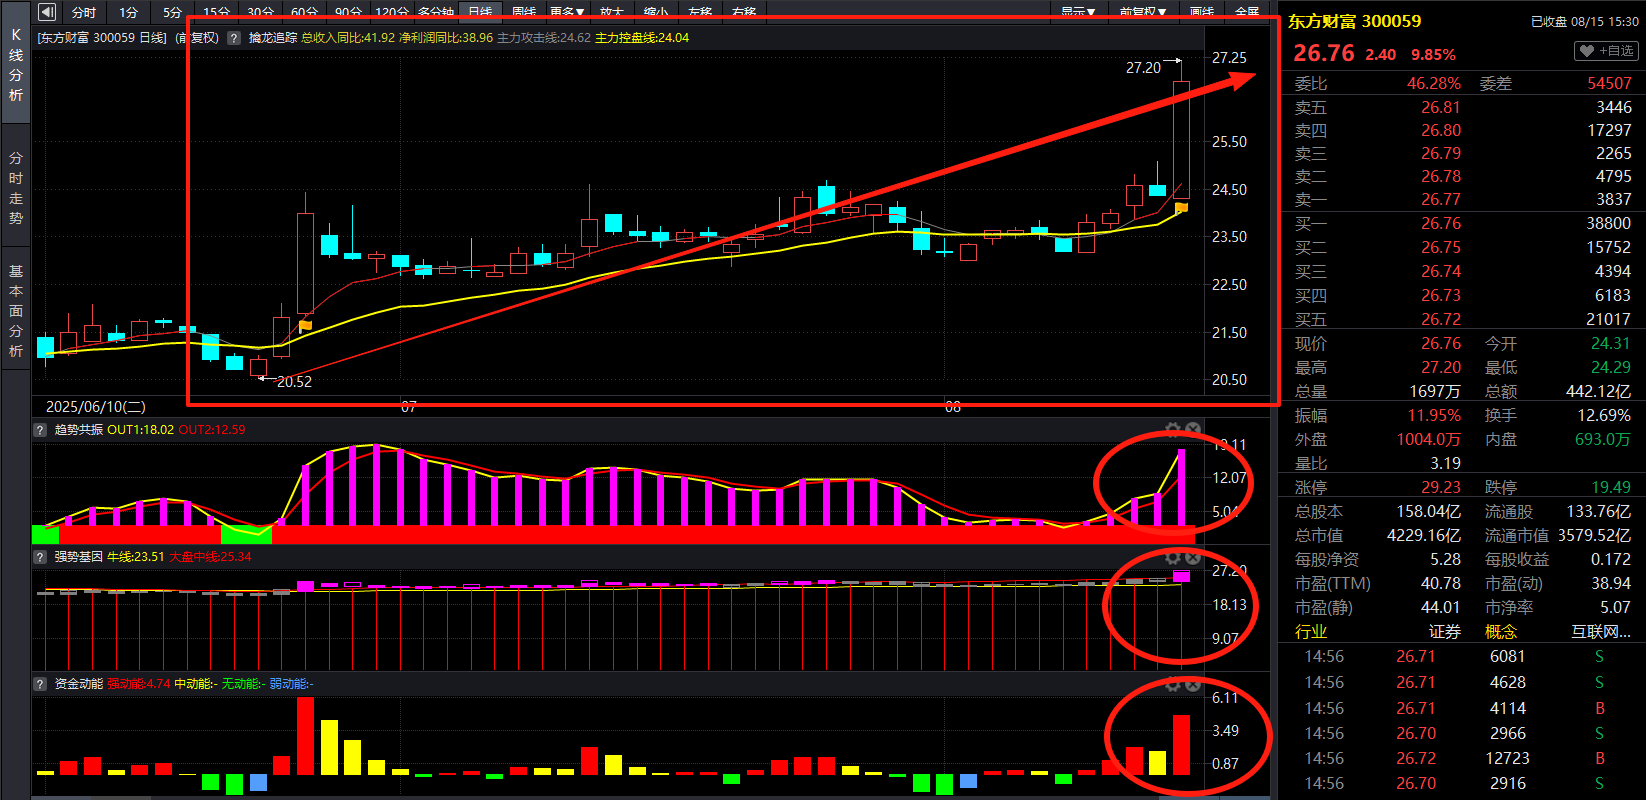Select the 周线 weekly chart tab
Viewport: 1646px width, 800px height.
[x=524, y=12]
